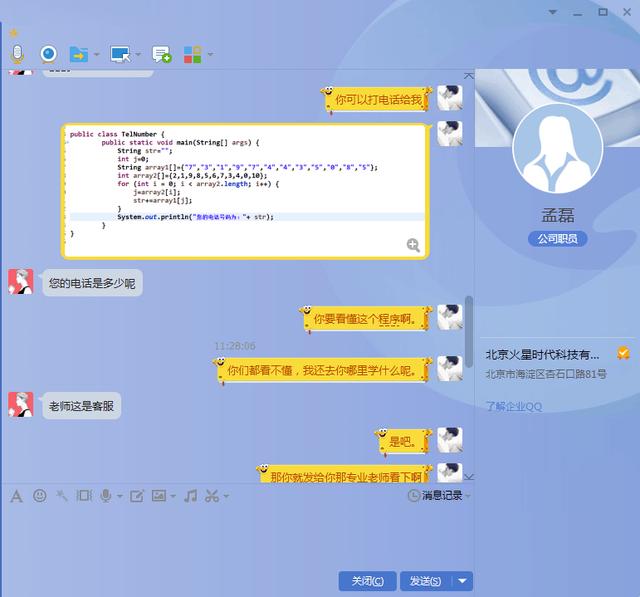Click the timestamp 11:28:06

click(x=235, y=346)
